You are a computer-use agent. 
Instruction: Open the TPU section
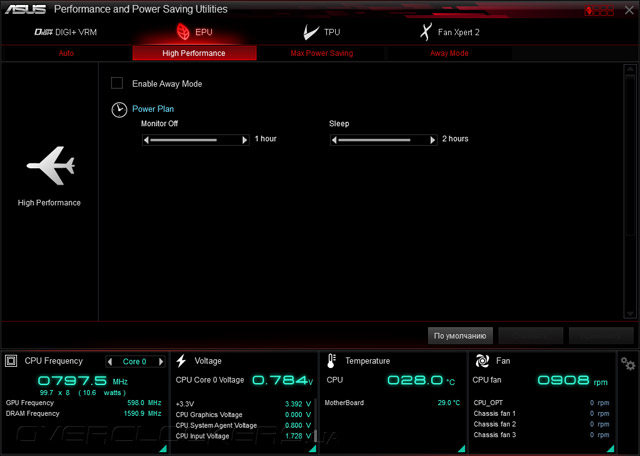coord(322,32)
